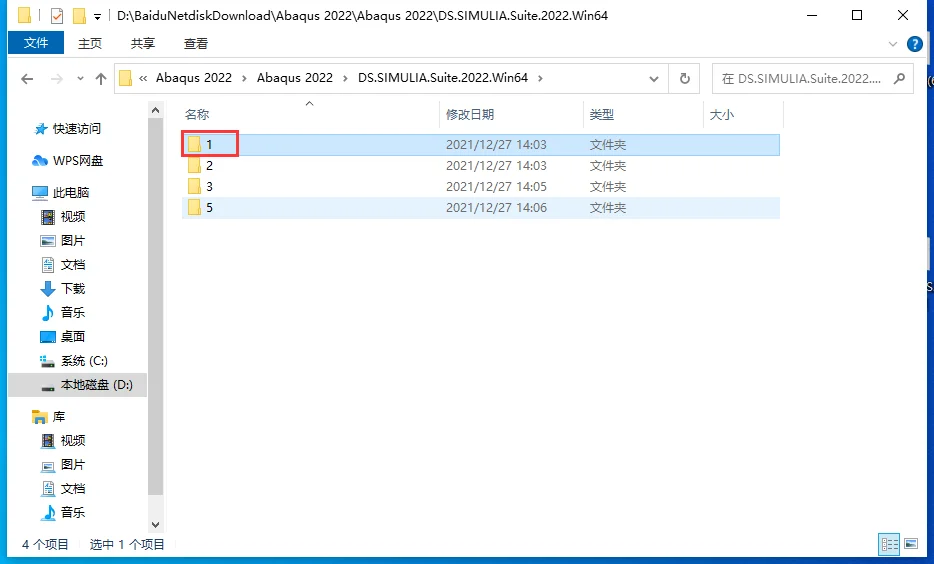Screen dimensions: 934x564
Task: Sort by 大小 column header
Action: pos(721,114)
